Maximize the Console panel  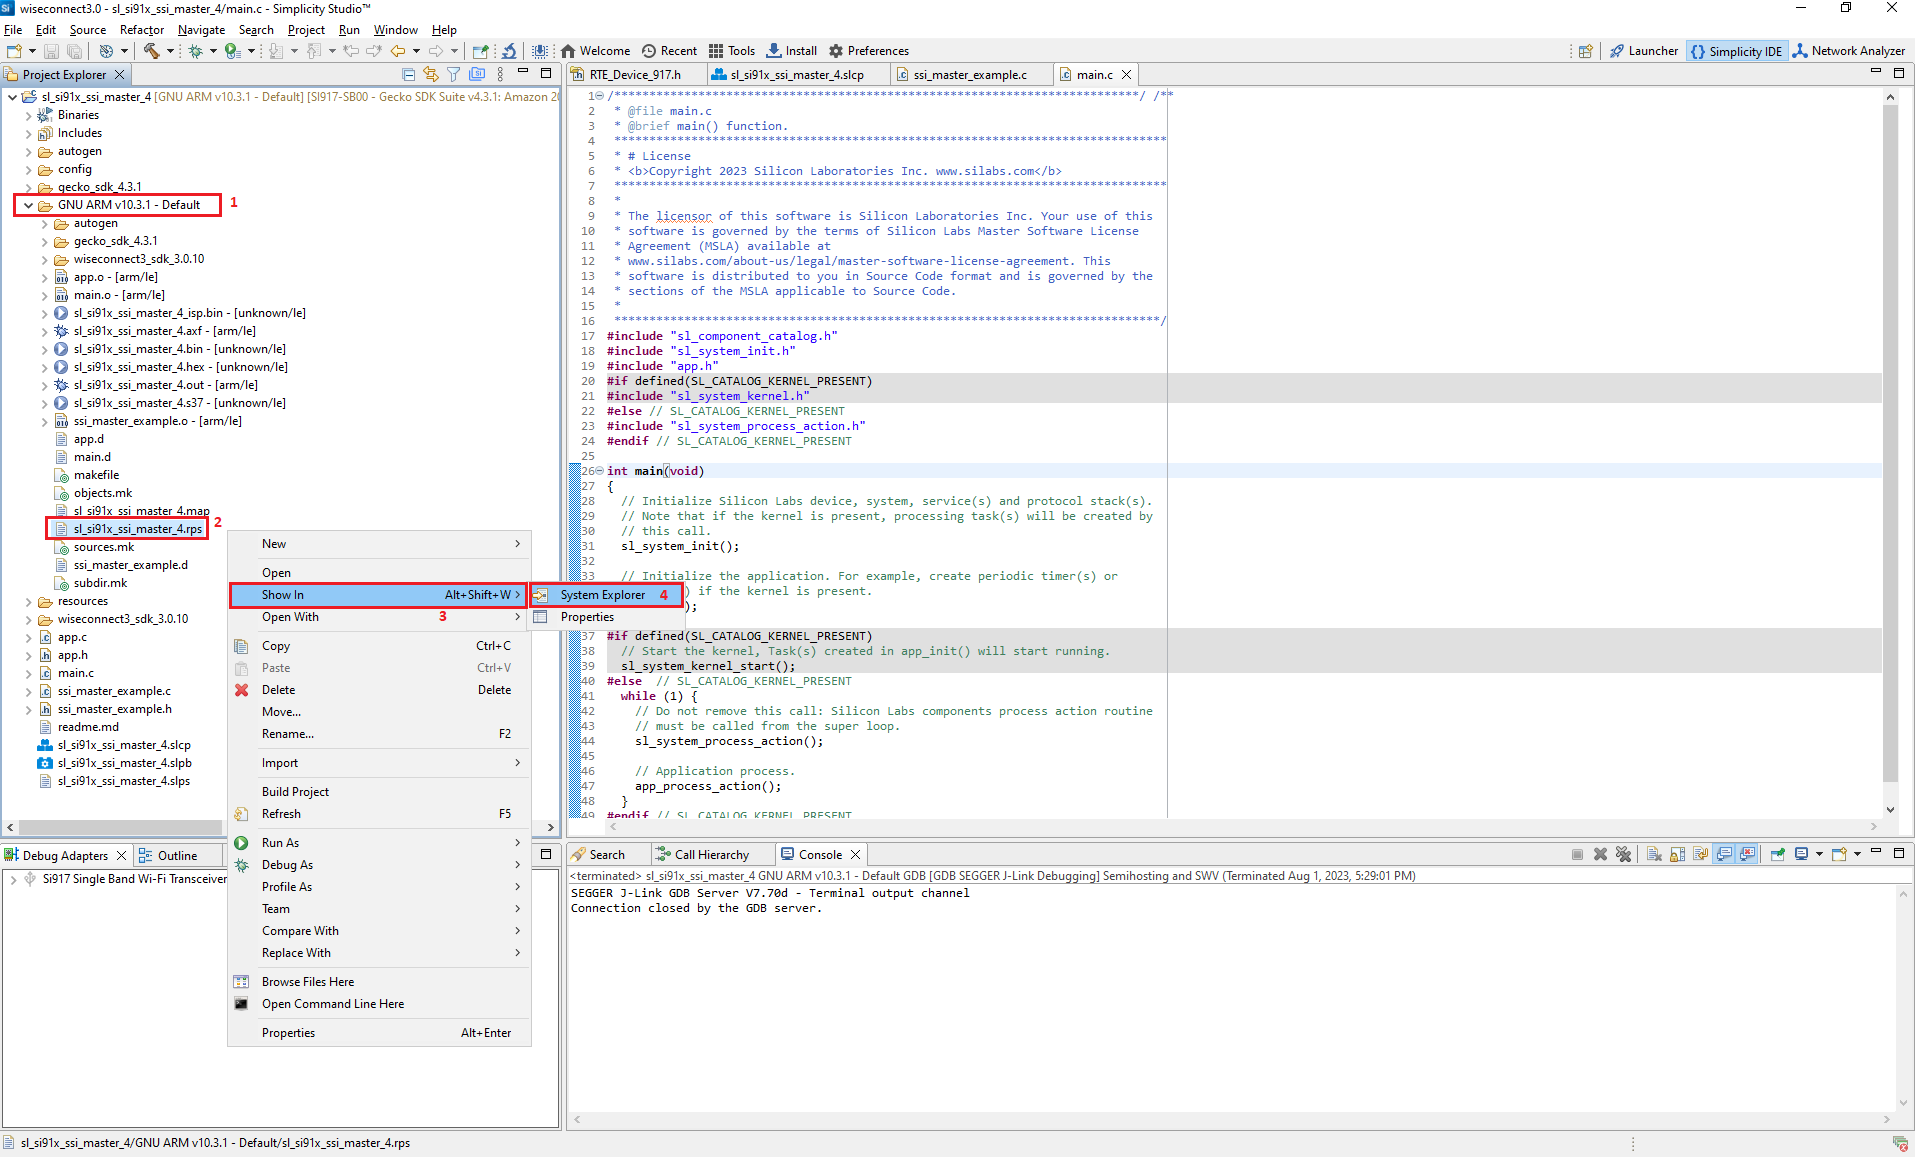[1898, 853]
